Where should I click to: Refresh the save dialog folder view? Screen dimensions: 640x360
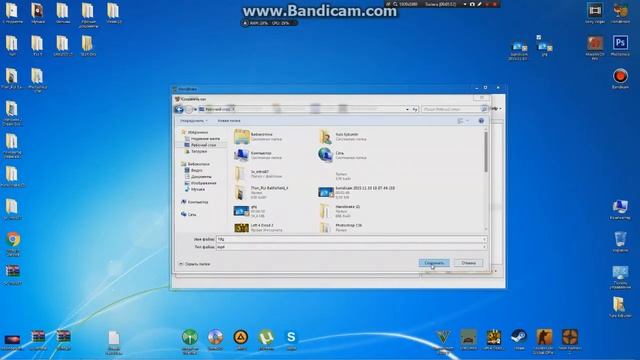coord(415,109)
